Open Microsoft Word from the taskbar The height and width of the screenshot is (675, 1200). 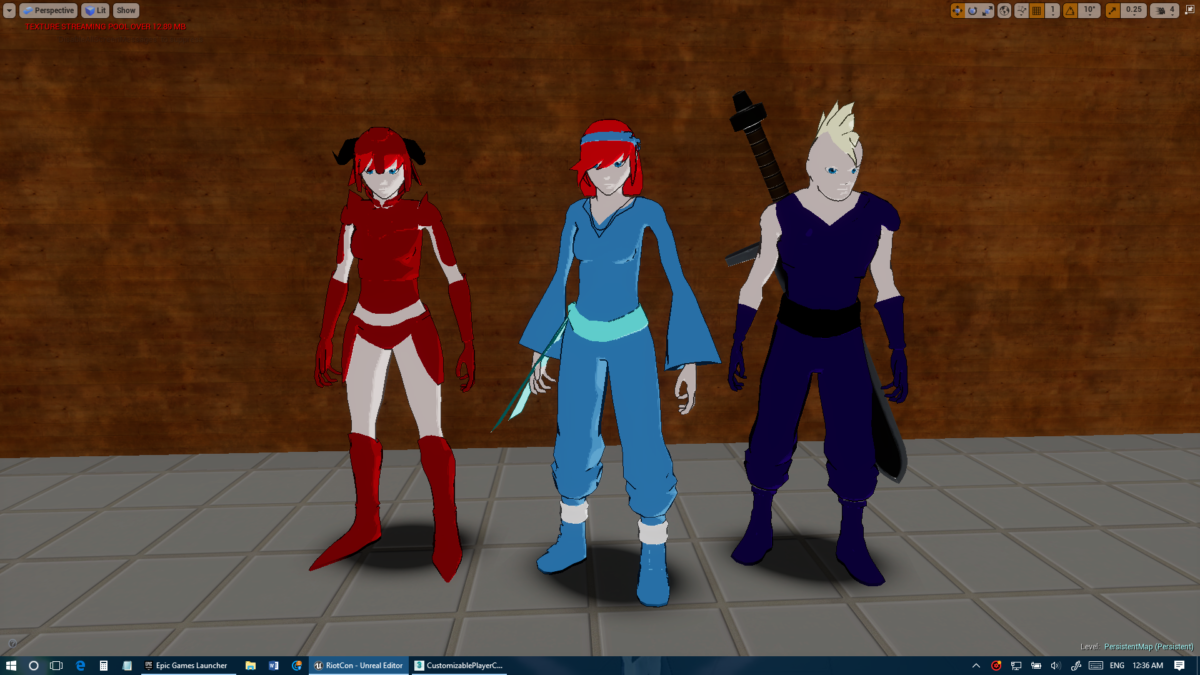coord(273,665)
